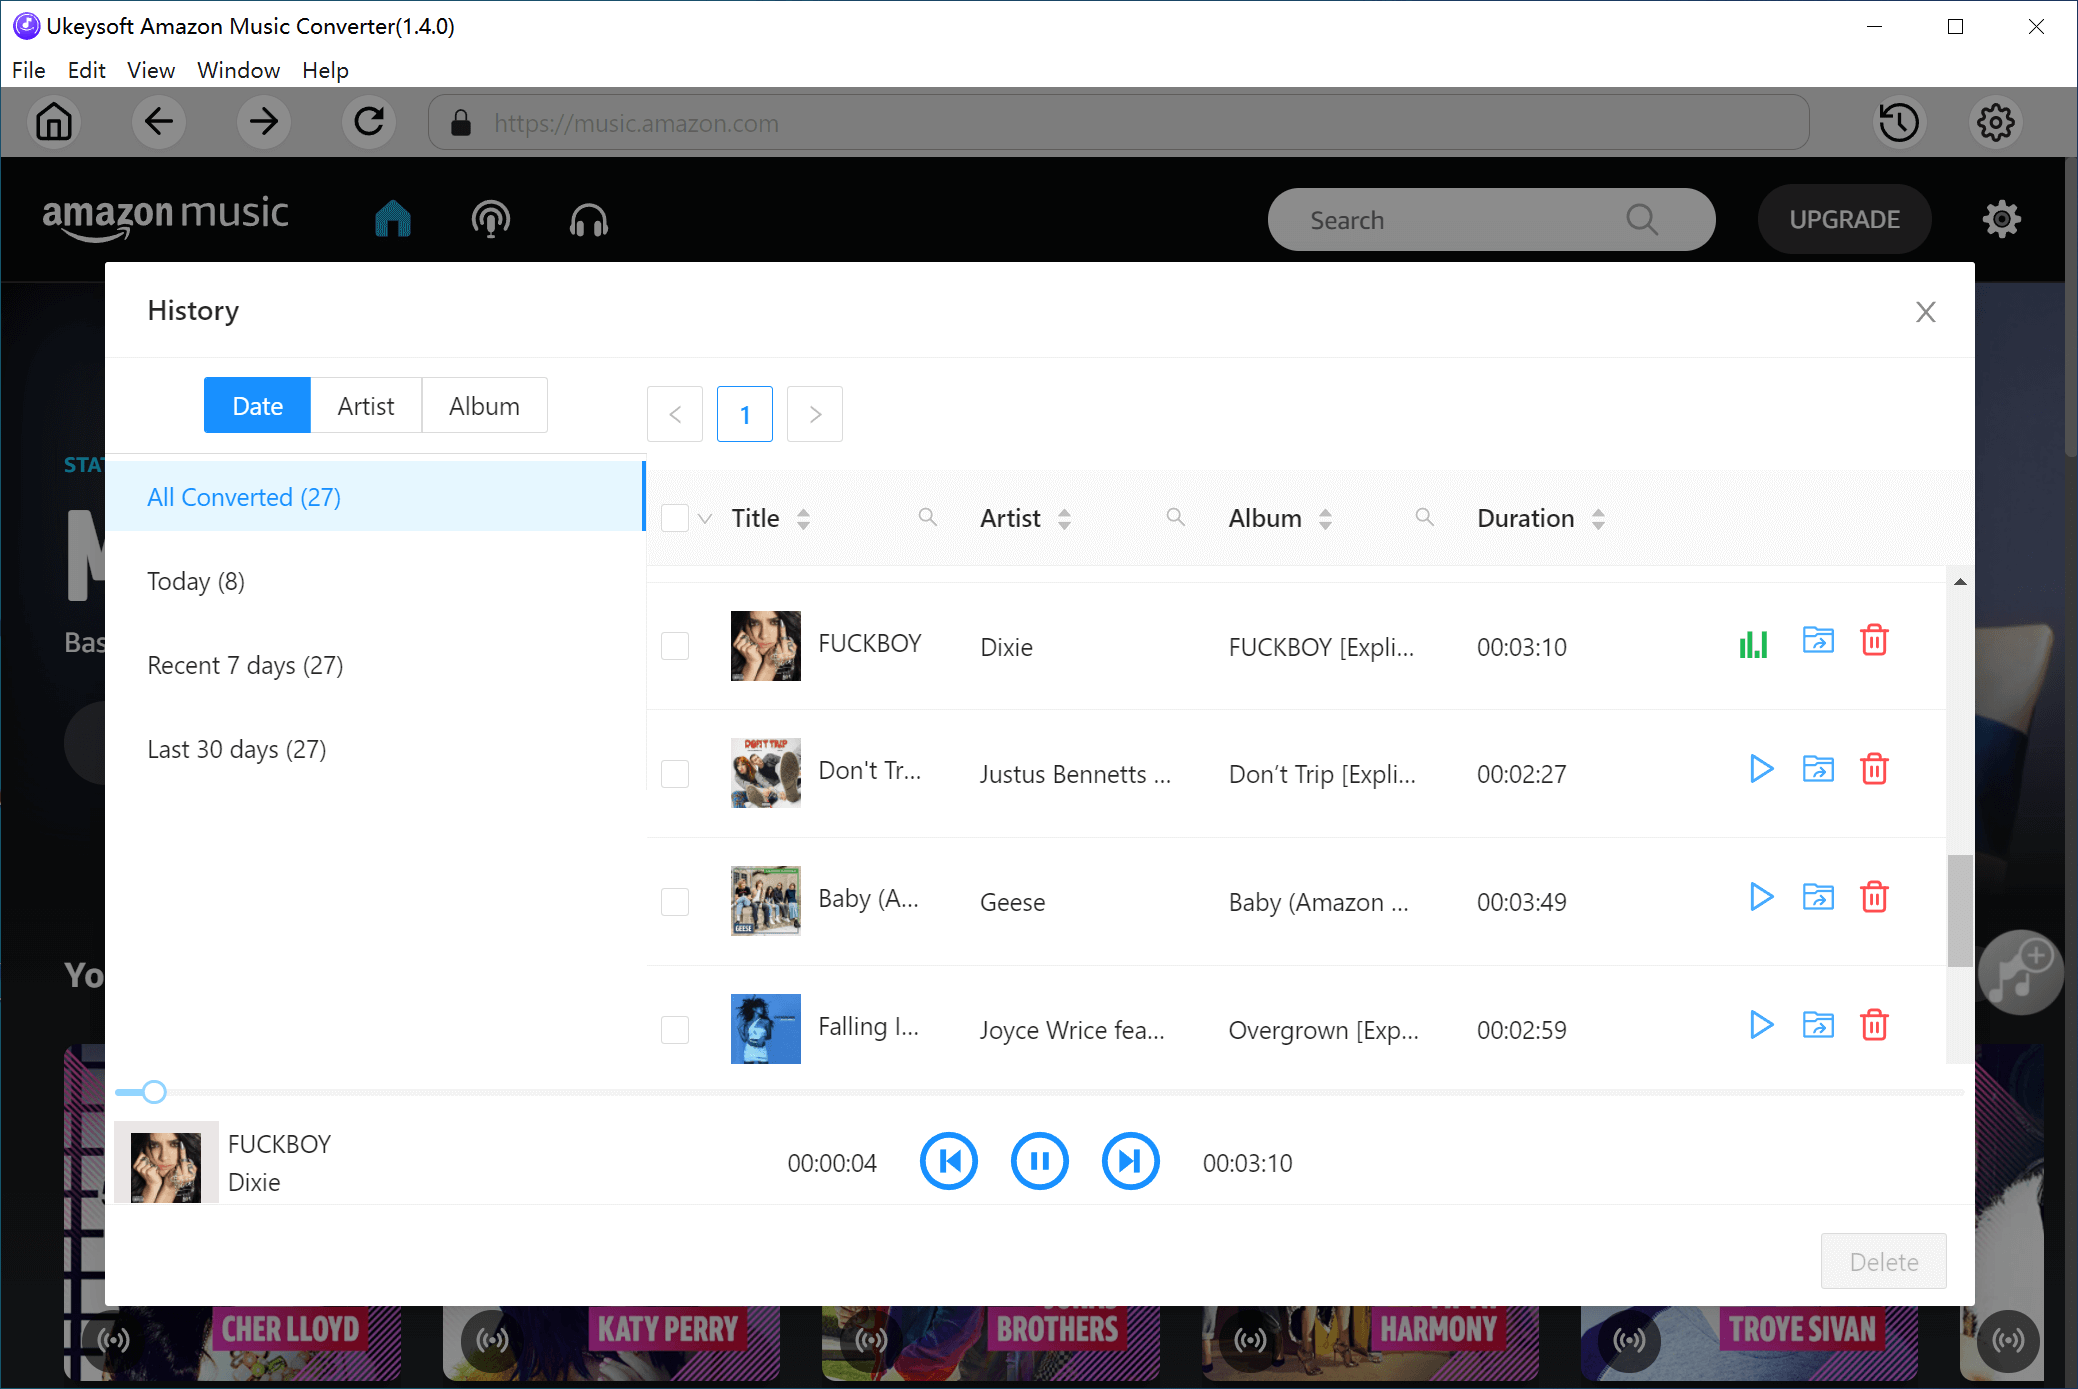
Task: Check the Falling In Love row checkbox
Action: (675, 1030)
